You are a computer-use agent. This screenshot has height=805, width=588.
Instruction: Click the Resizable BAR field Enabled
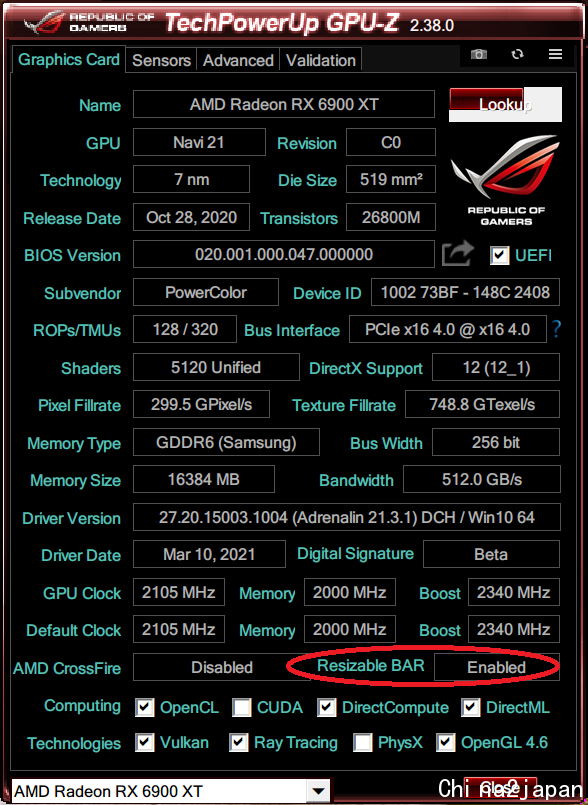point(497,667)
